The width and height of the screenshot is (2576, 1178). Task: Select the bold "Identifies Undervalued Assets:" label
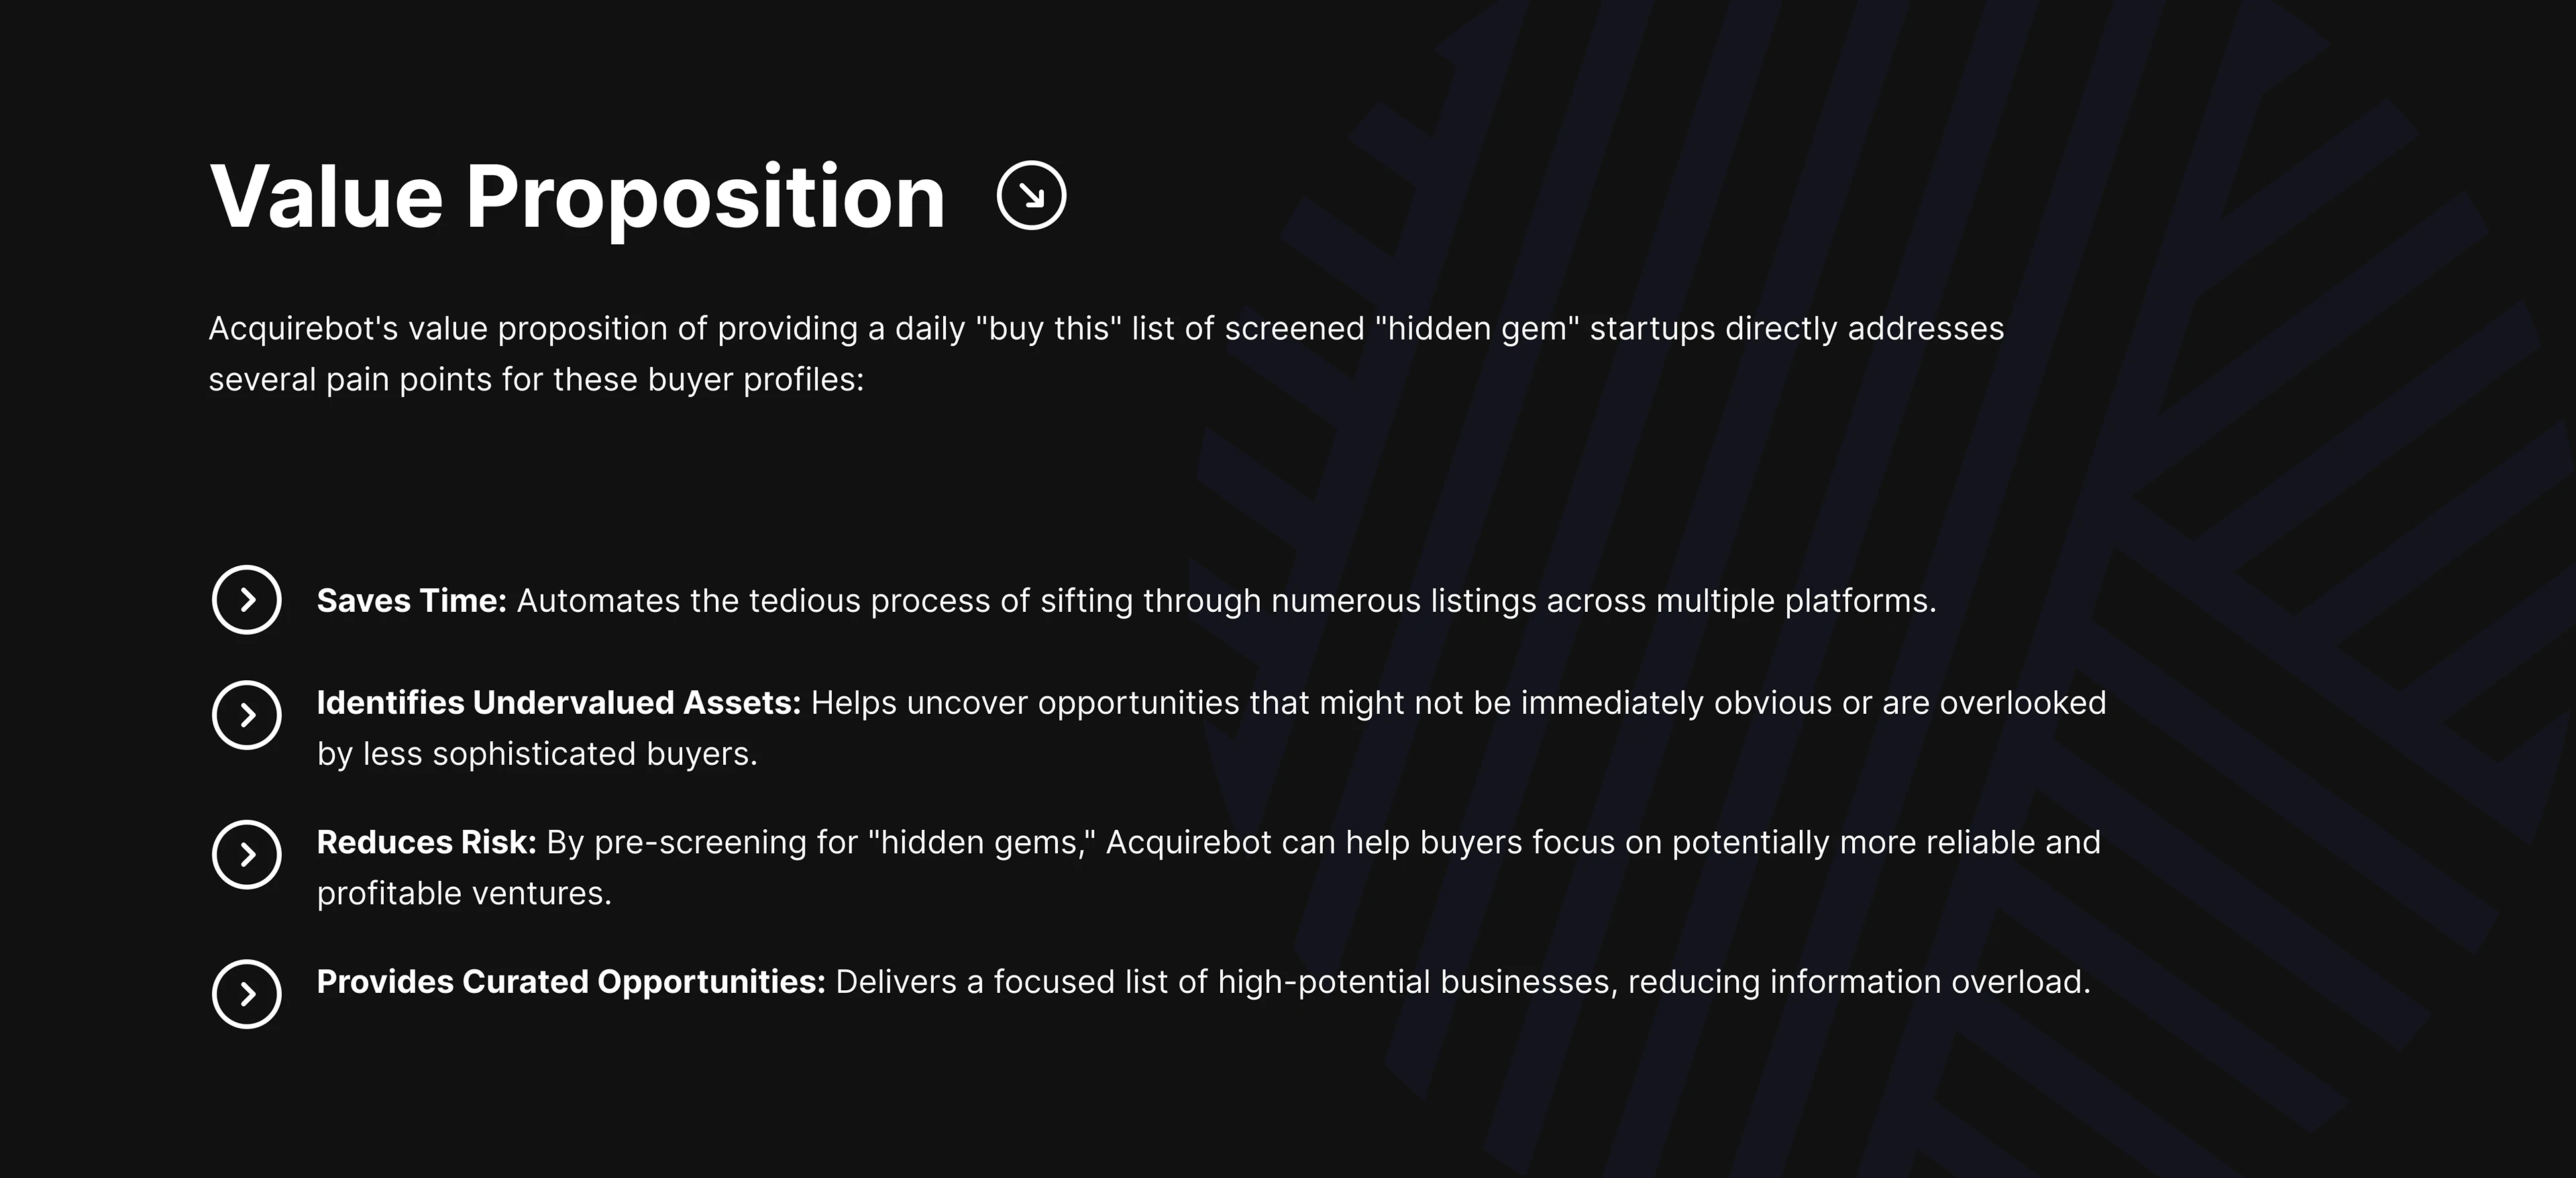pos(559,703)
